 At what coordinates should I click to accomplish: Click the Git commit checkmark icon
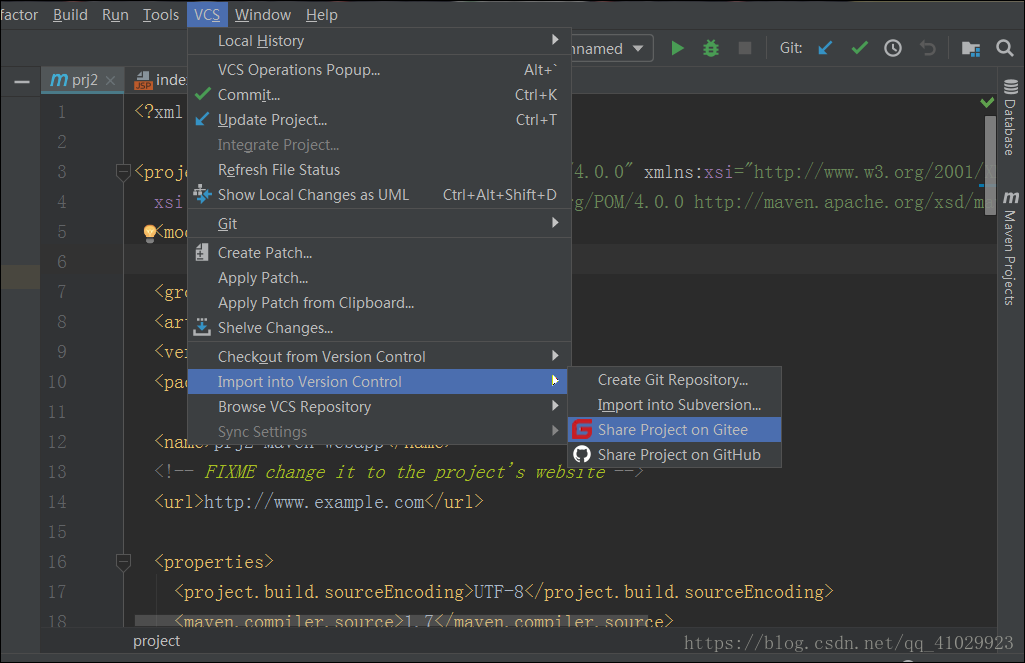(859, 48)
